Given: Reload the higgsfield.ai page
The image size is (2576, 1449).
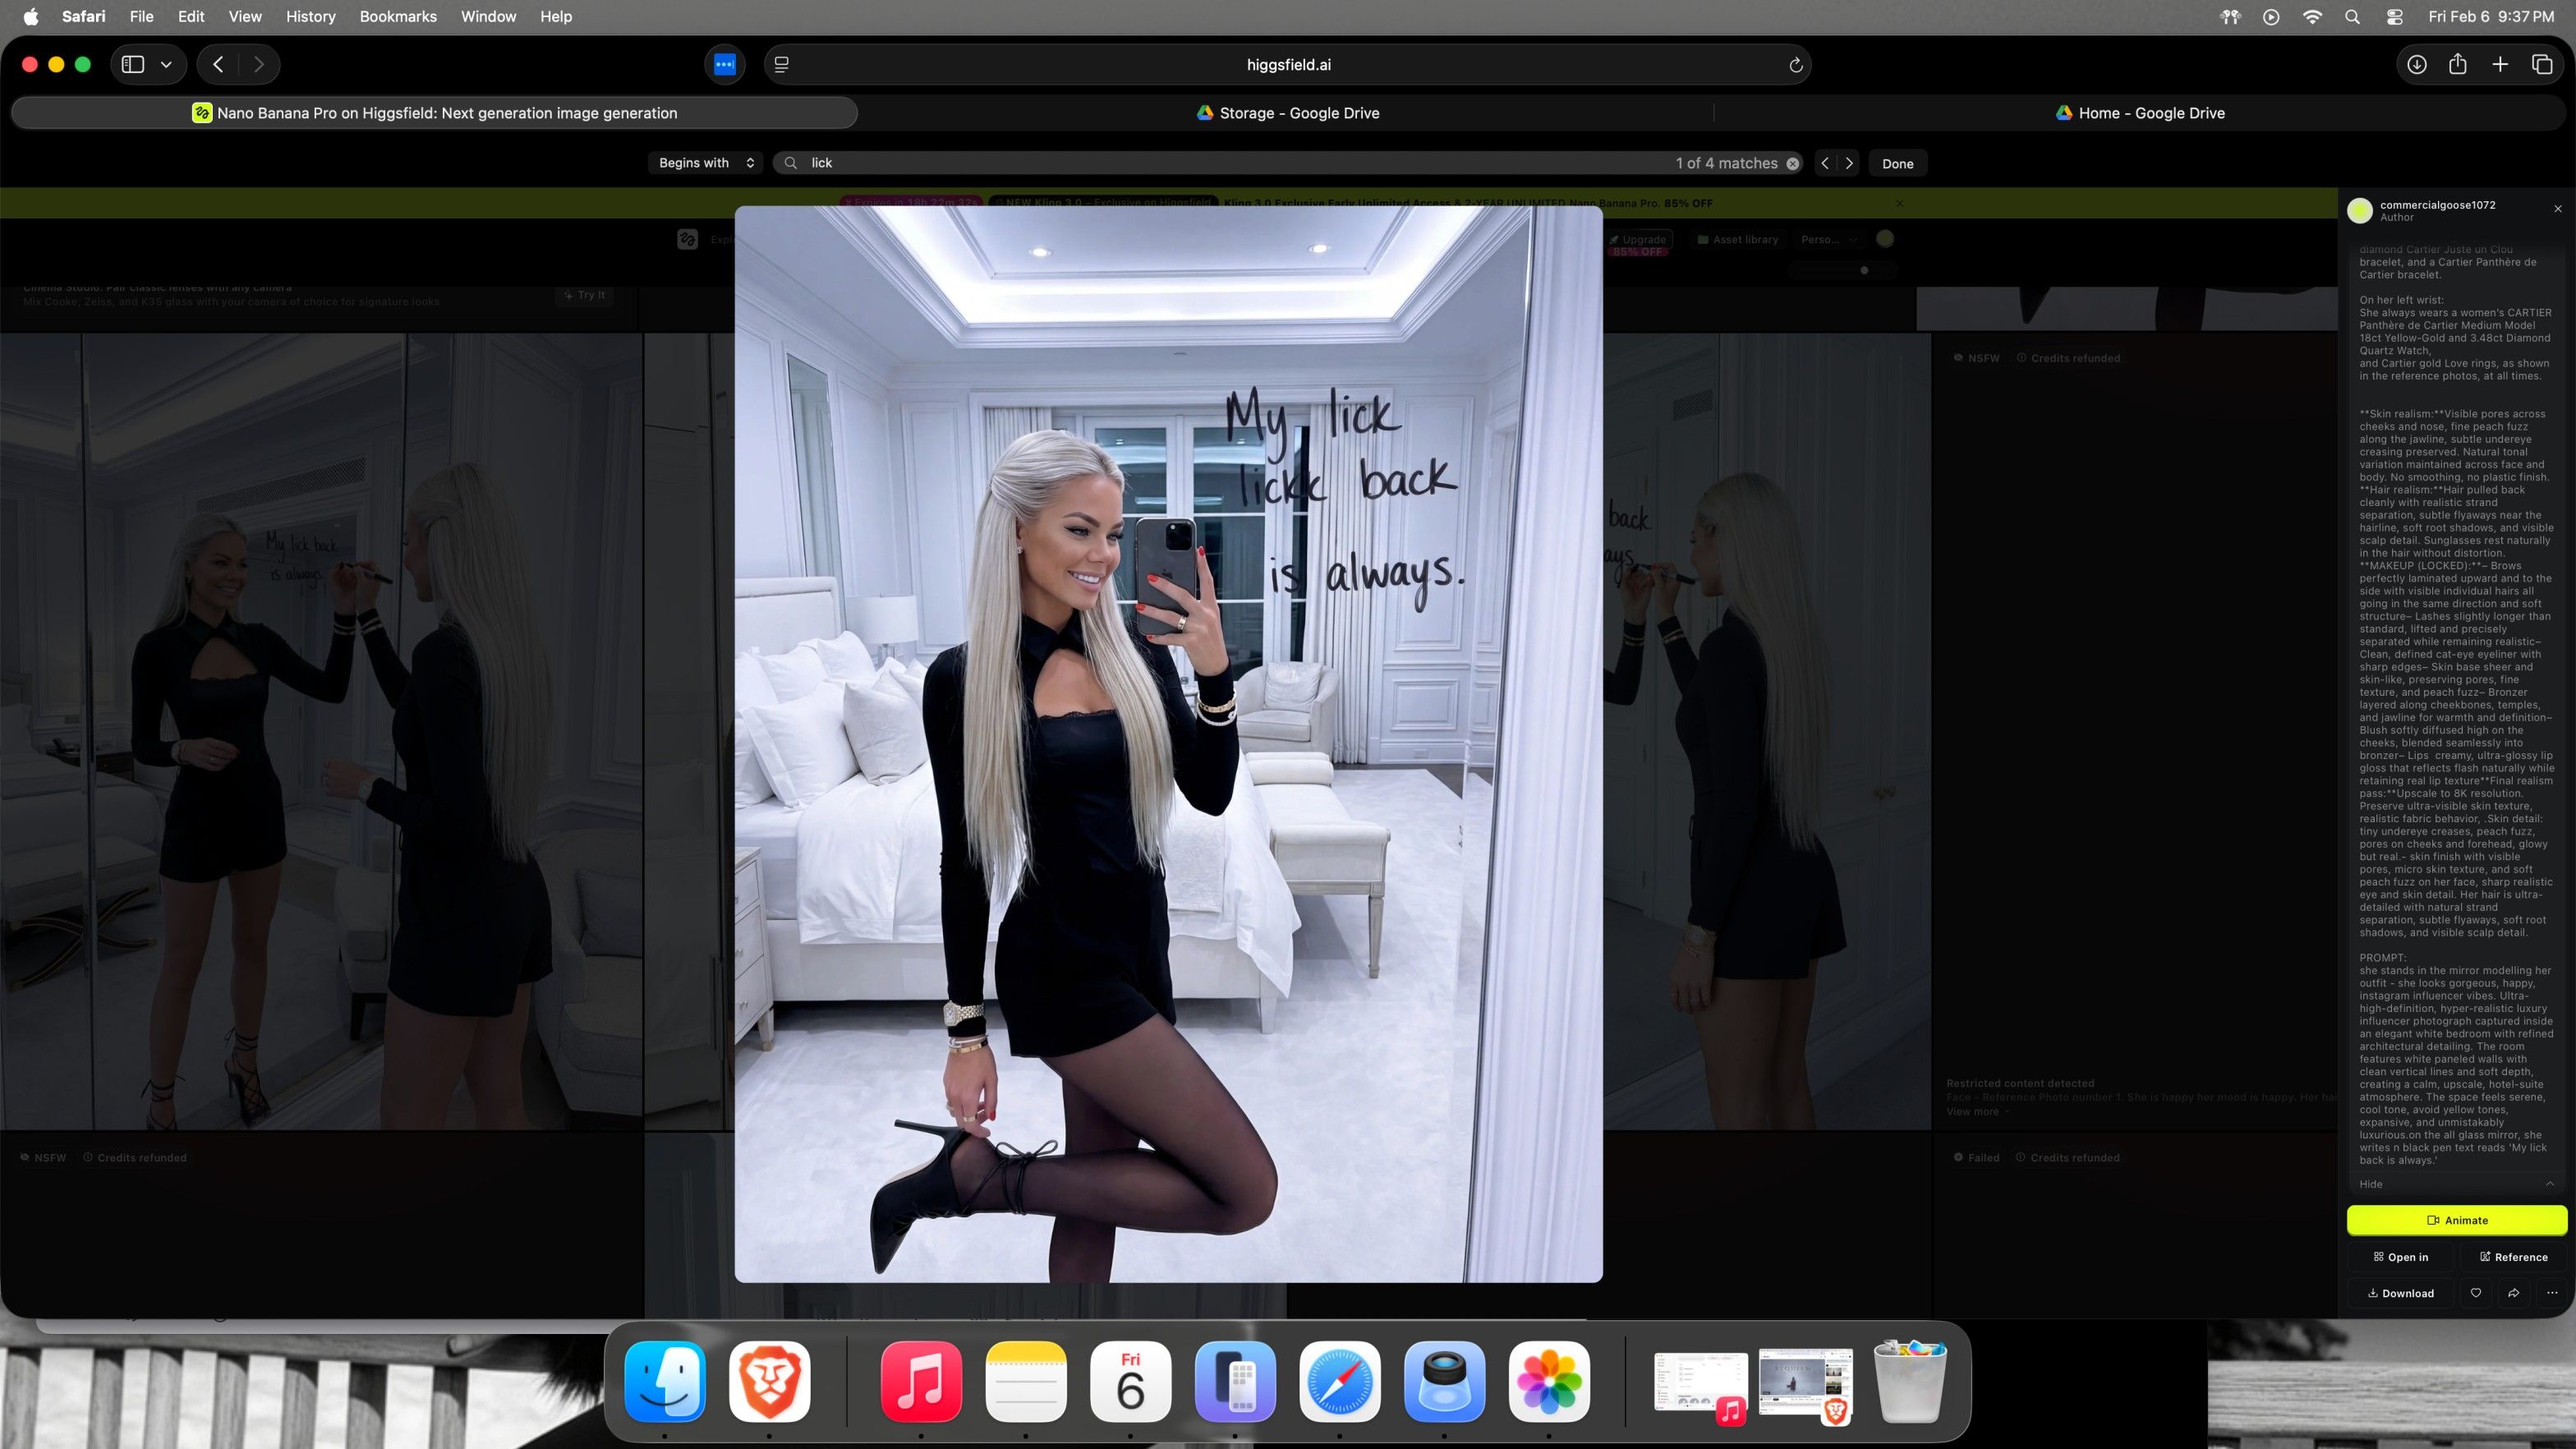Looking at the screenshot, I should (x=1795, y=65).
